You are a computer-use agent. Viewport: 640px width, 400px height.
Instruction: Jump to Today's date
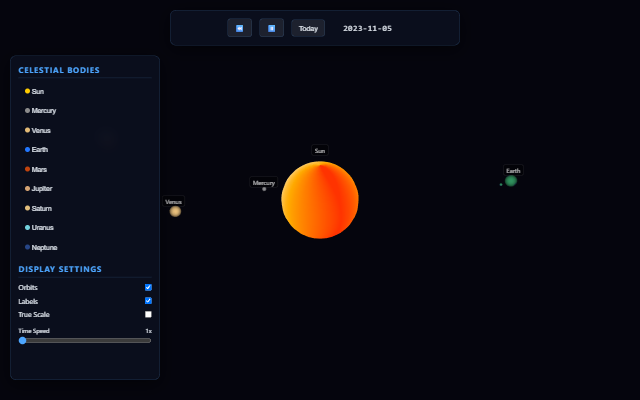pos(308,28)
